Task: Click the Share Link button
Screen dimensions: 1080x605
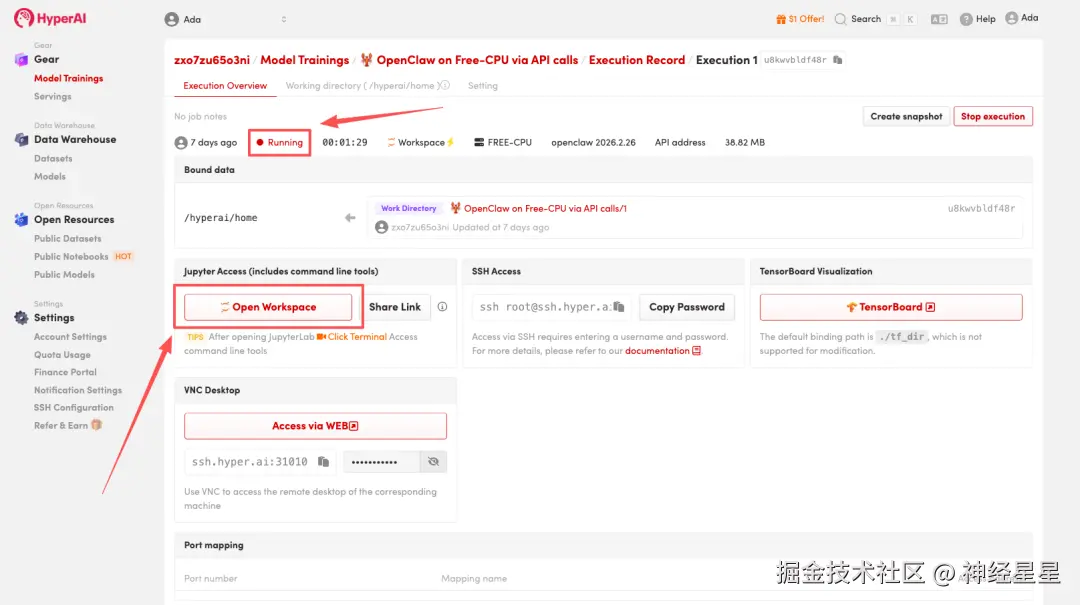Action: tap(395, 307)
